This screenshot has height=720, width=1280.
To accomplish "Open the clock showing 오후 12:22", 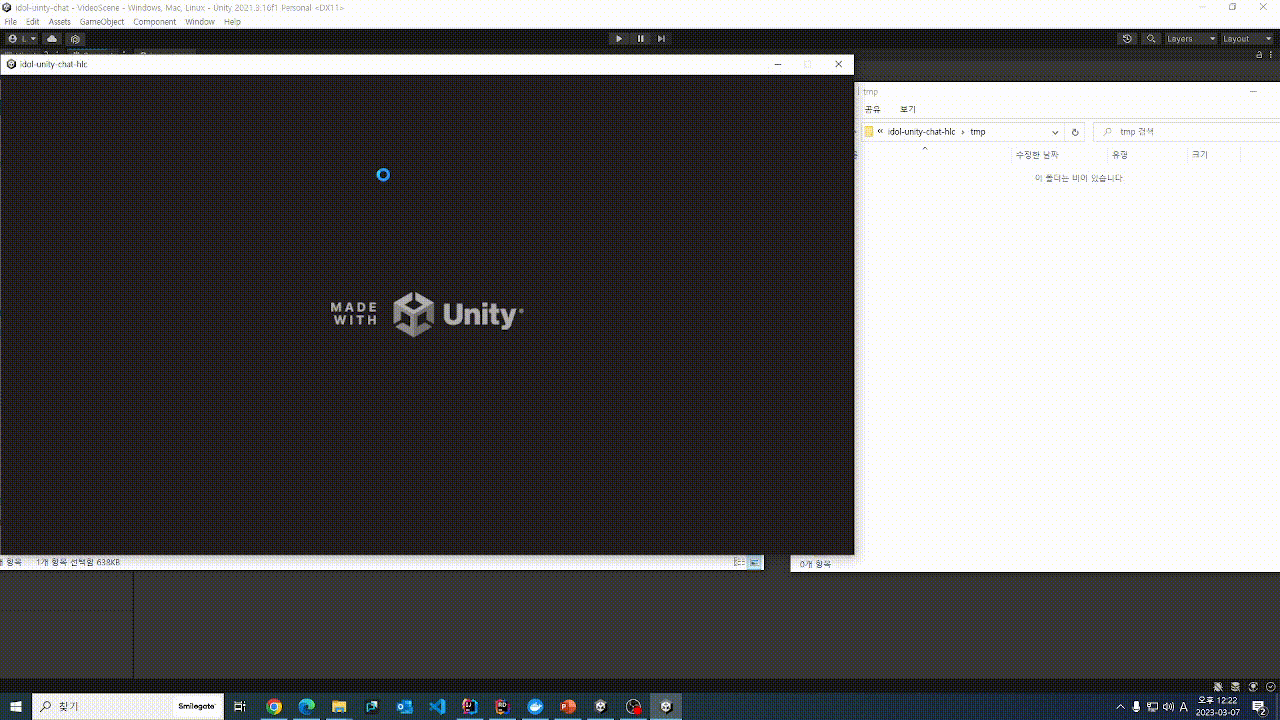I will point(1217,707).
